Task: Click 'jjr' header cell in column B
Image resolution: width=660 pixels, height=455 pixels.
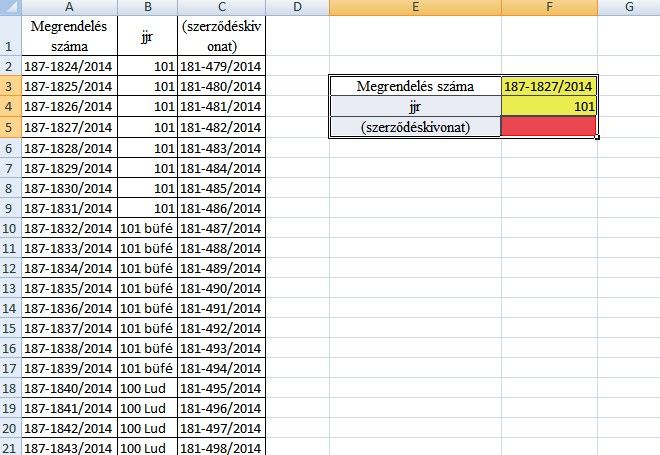Action: (x=147, y=36)
